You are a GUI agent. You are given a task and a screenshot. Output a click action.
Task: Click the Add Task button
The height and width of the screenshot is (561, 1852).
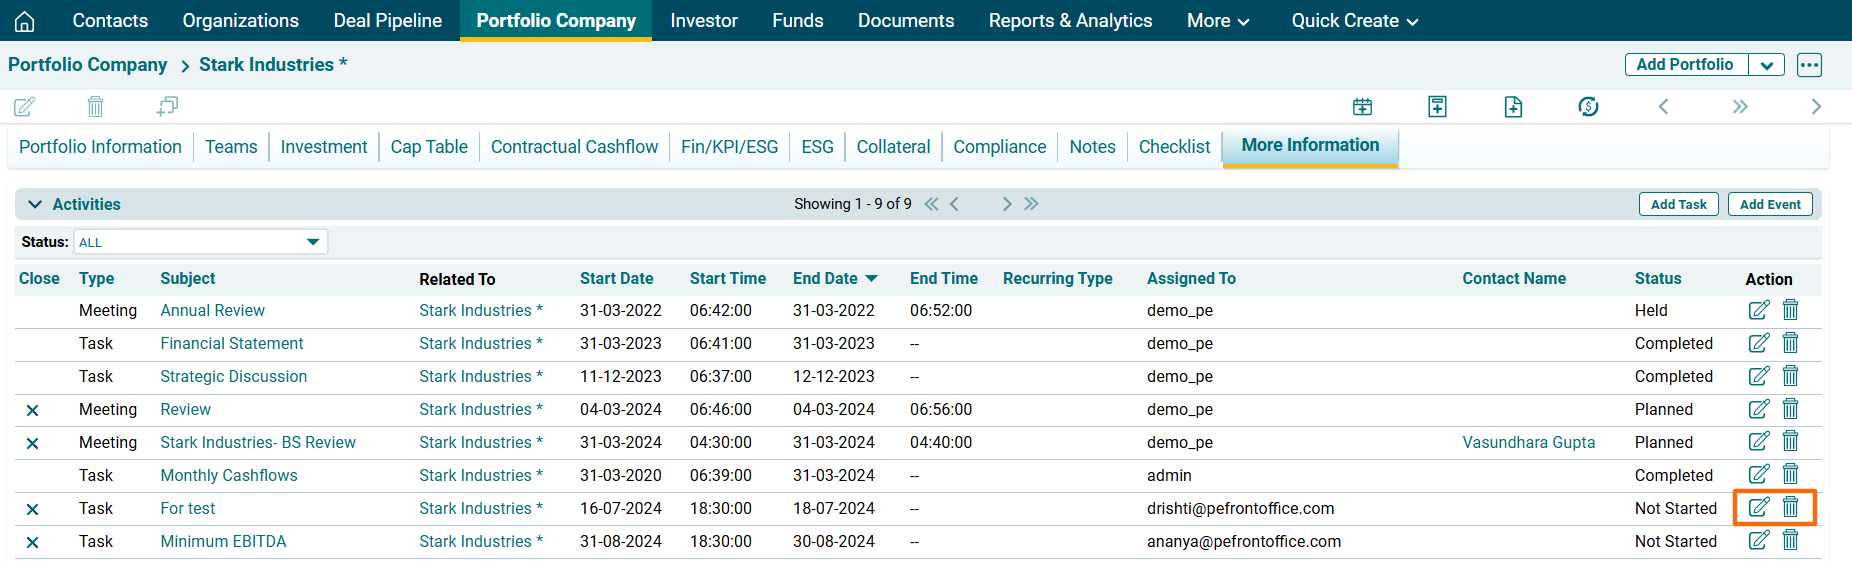1678,204
